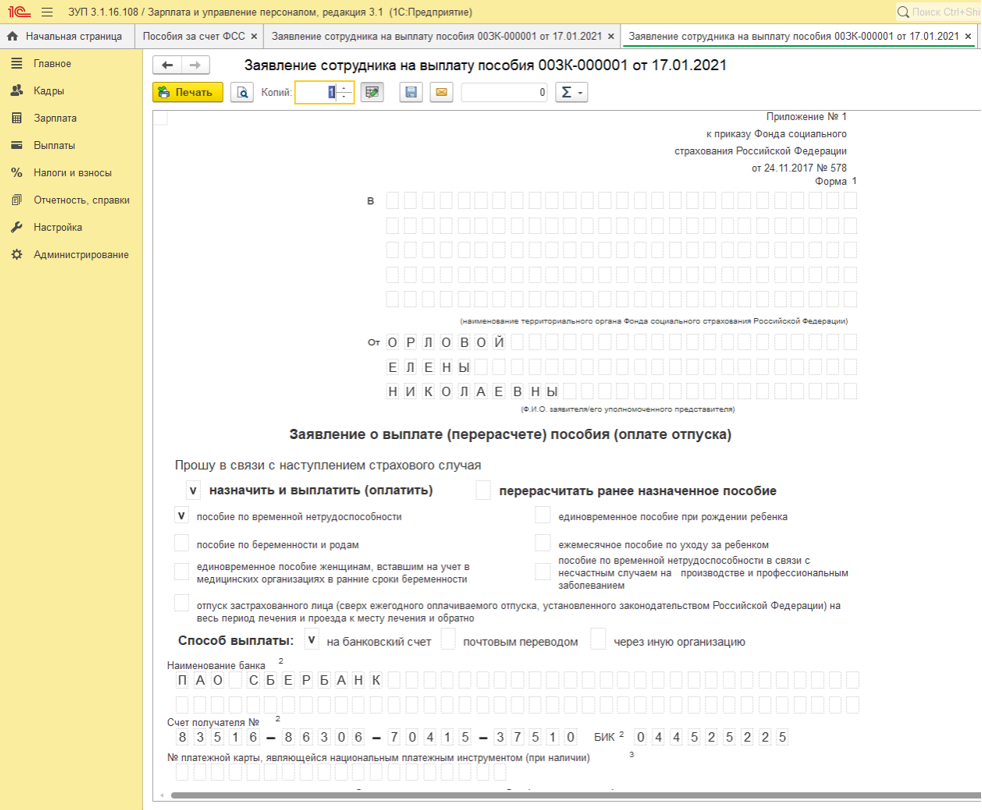The height and width of the screenshot is (810, 982).
Task: Click the Администрирование gear icon
Action: 17,254
